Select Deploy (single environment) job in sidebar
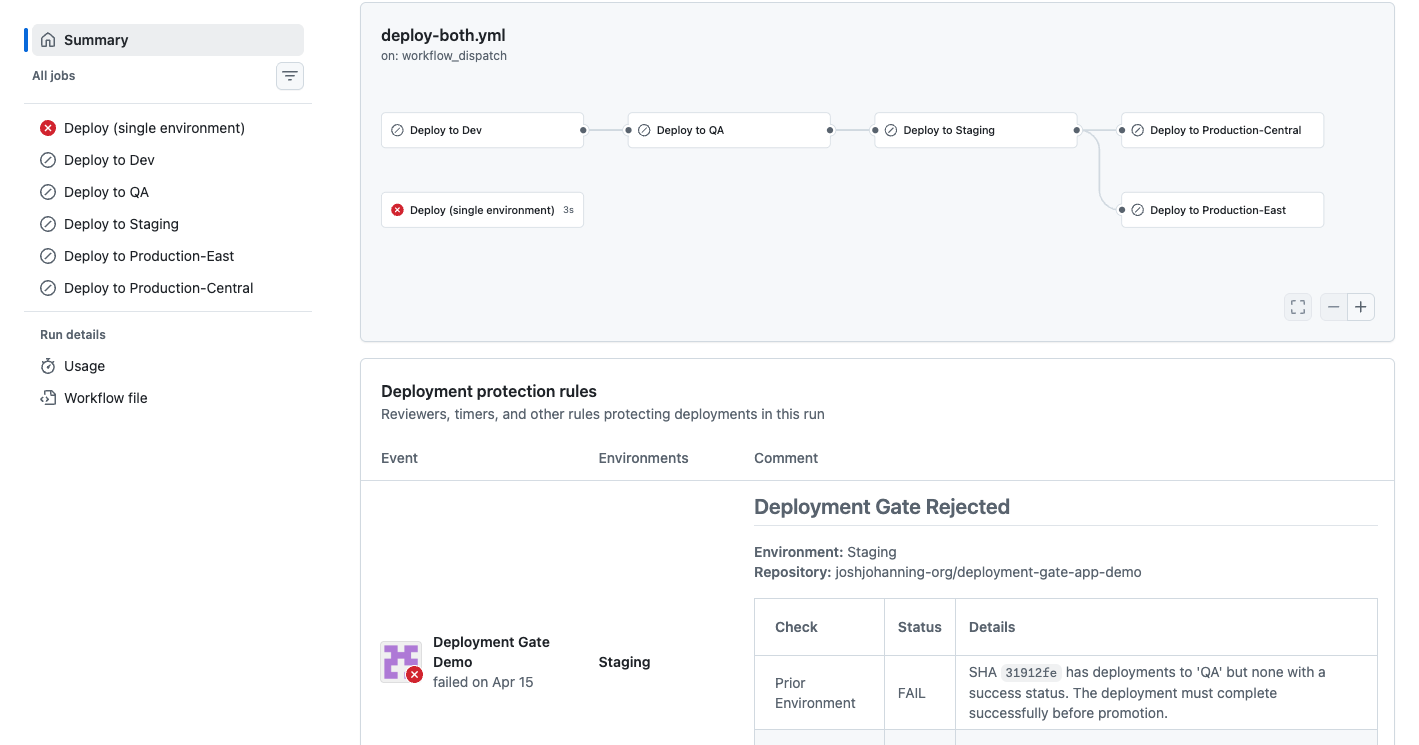The image size is (1419, 745). click(168, 128)
